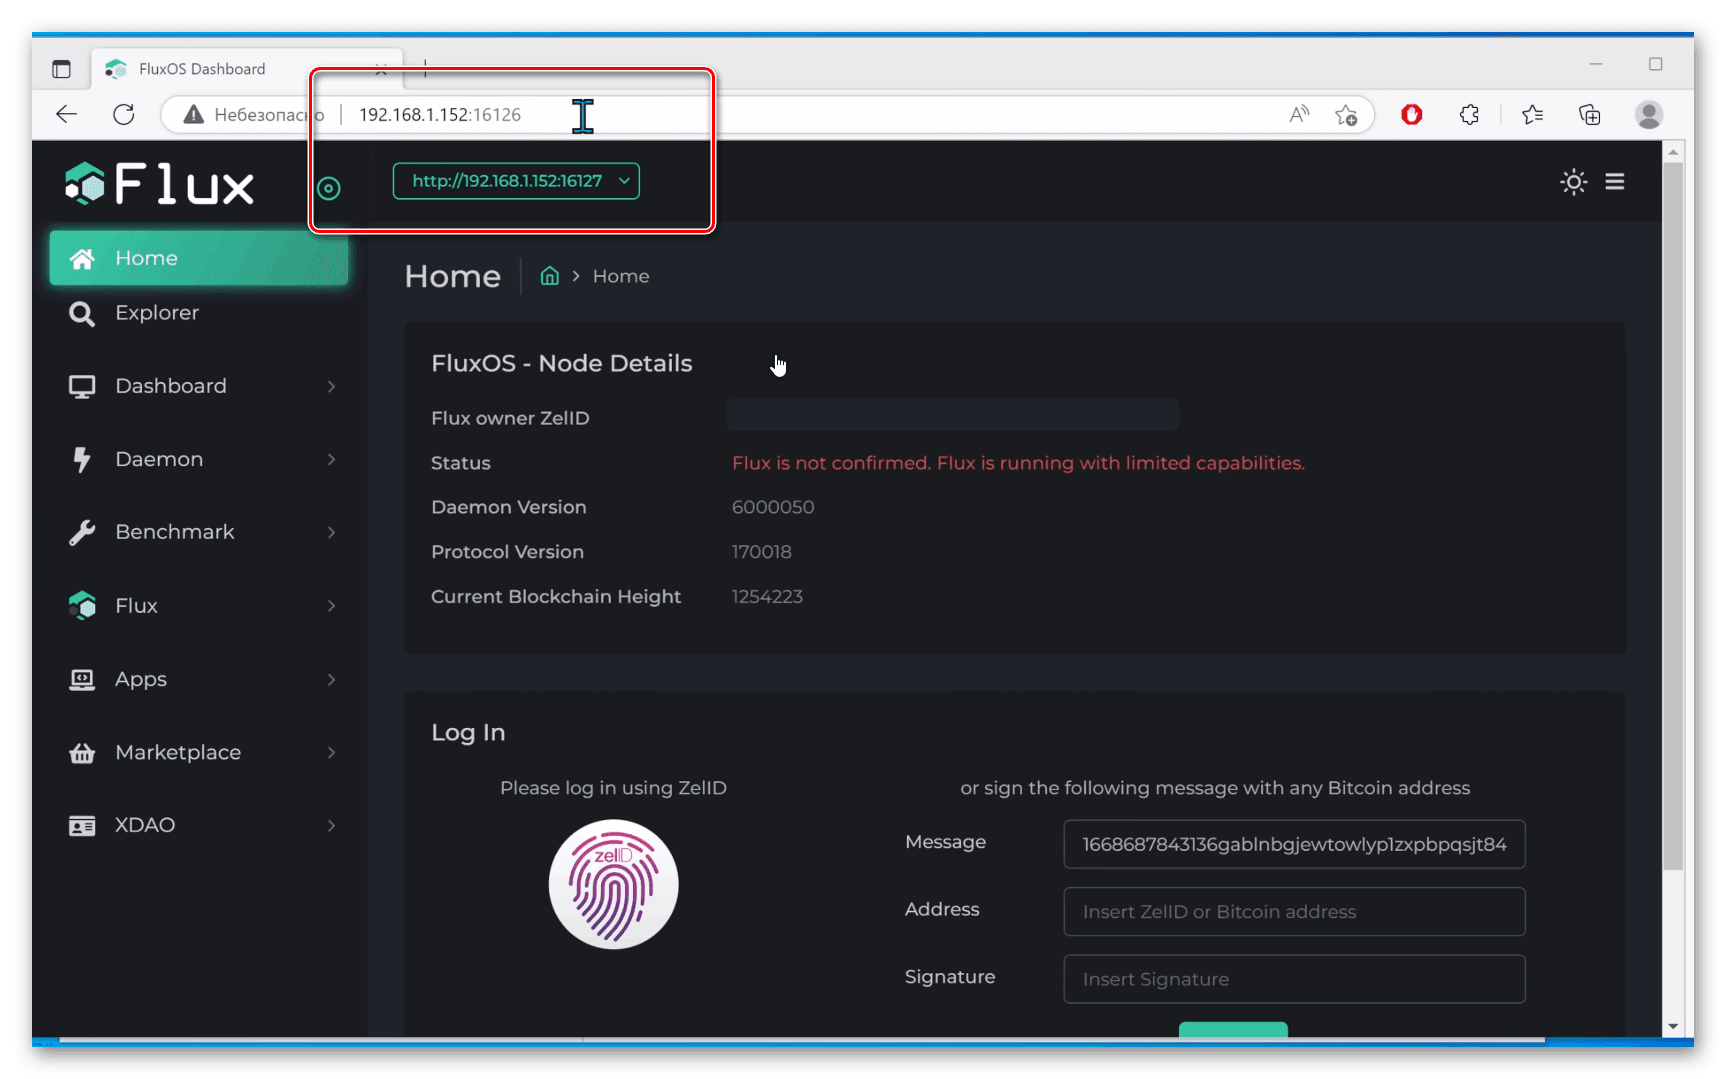Click the Explorer magnifier icon
Image resolution: width=1726 pixels, height=1079 pixels.
(82, 314)
